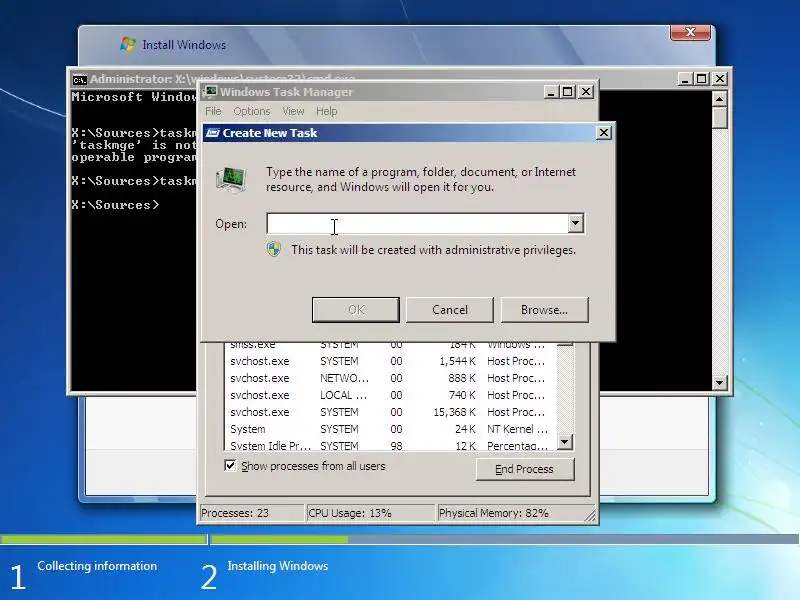Click the Collecting information progress bar
800x600 pixels.
point(104,539)
